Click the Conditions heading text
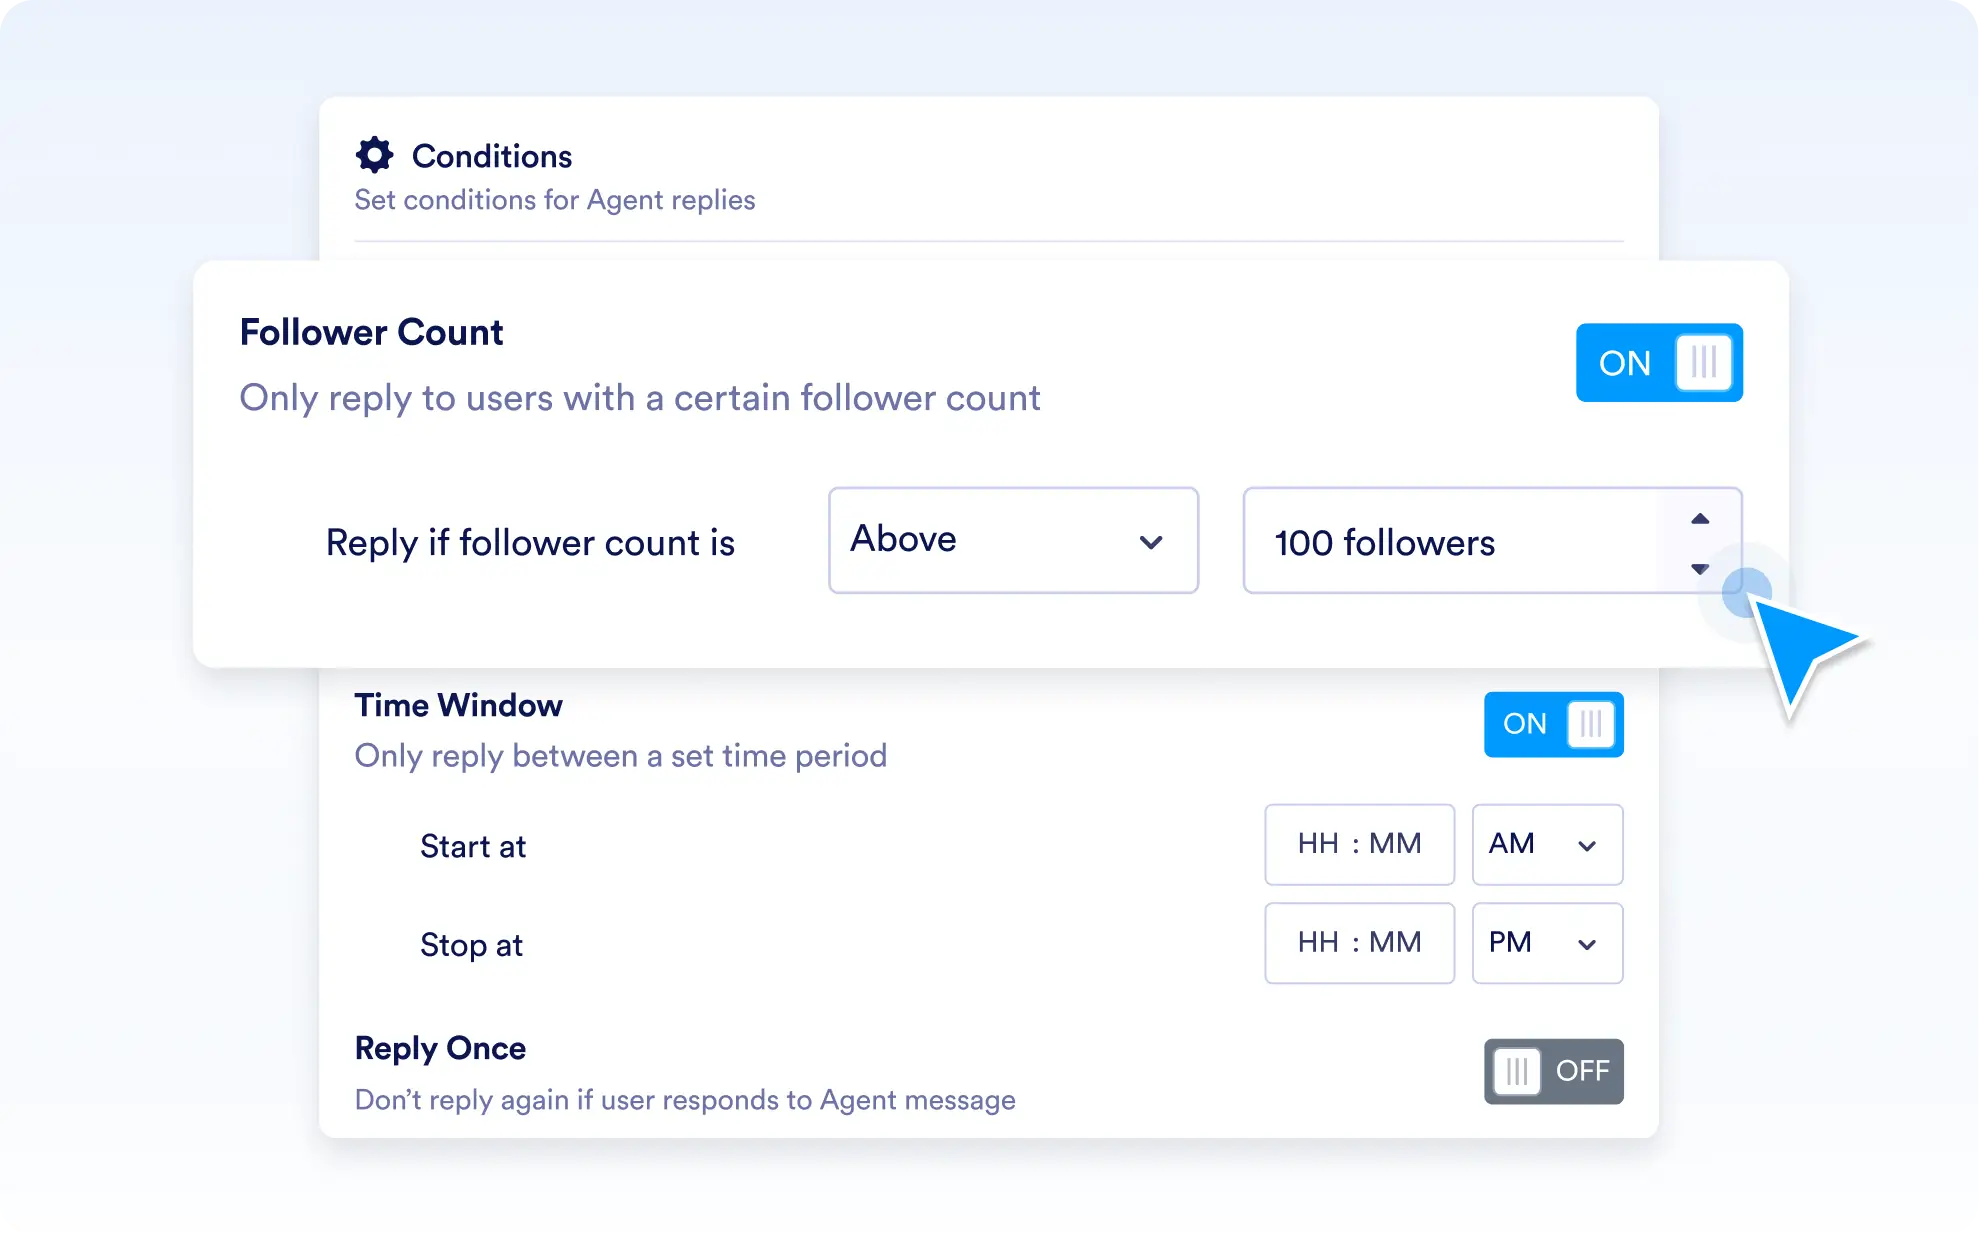Image resolution: width=1979 pixels, height=1235 pixels. click(x=492, y=156)
